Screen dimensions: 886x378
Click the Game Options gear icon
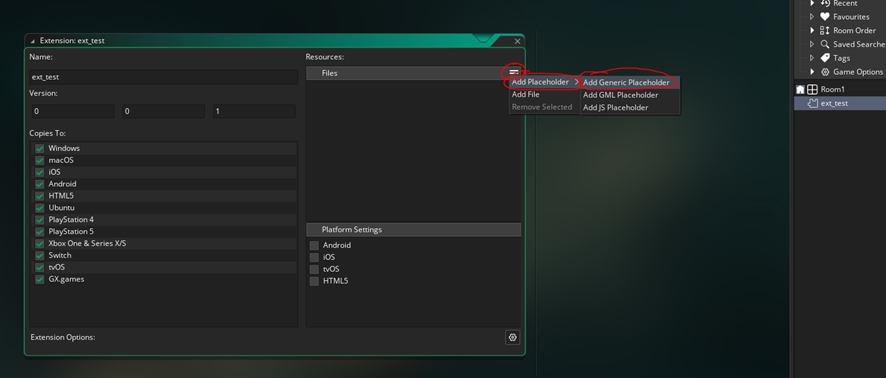pyautogui.click(x=825, y=72)
